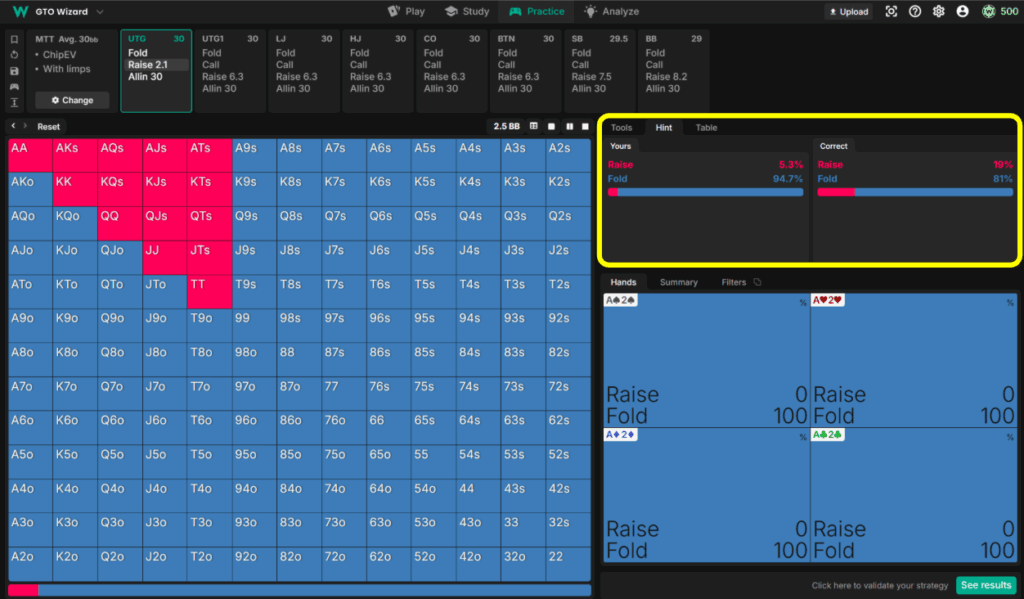This screenshot has height=599, width=1024.
Task: Open the help question mark icon
Action: point(915,11)
